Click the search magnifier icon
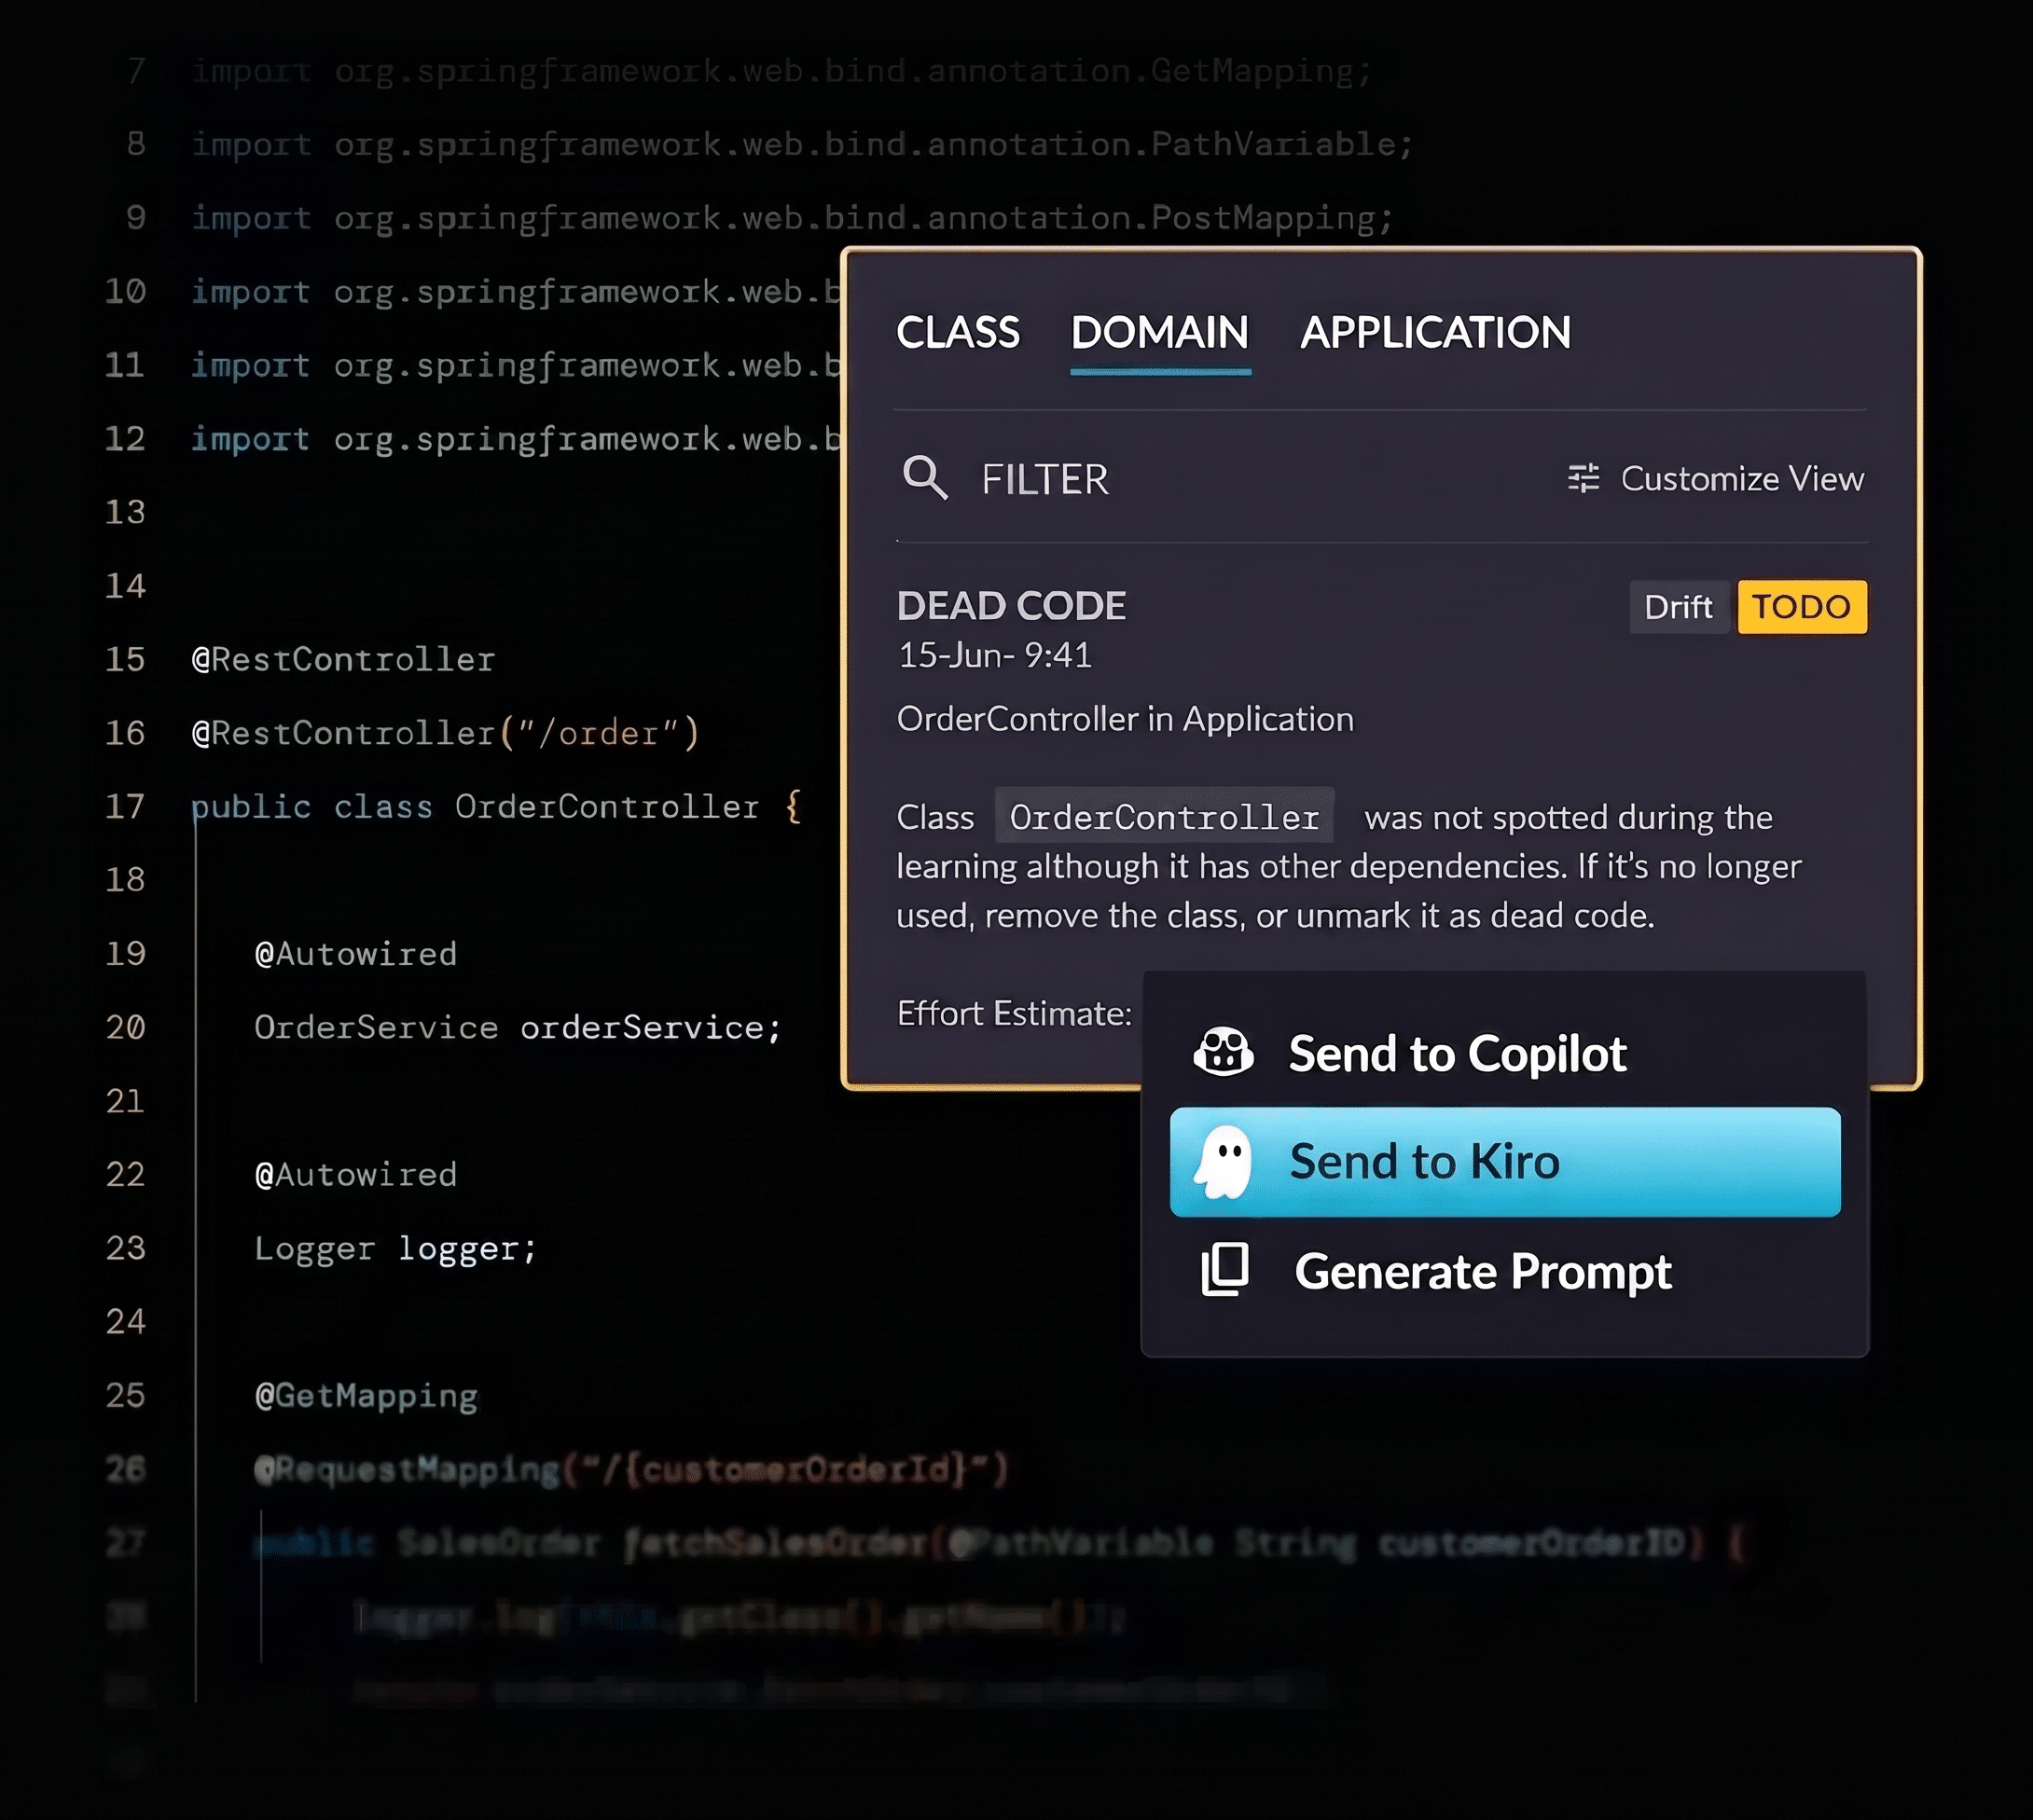Viewport: 2033px width, 1820px height. (x=924, y=478)
